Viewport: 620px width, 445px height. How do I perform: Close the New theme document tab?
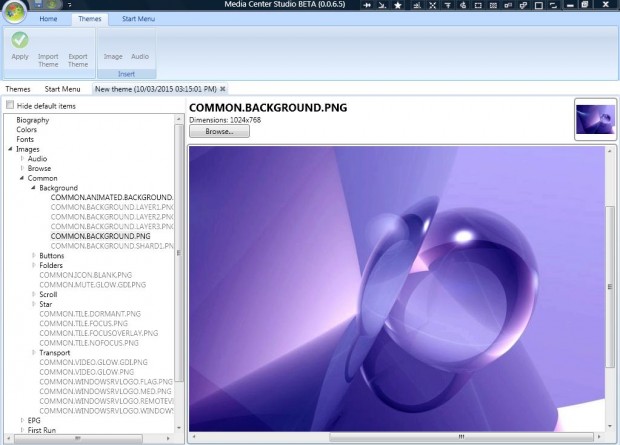click(223, 89)
